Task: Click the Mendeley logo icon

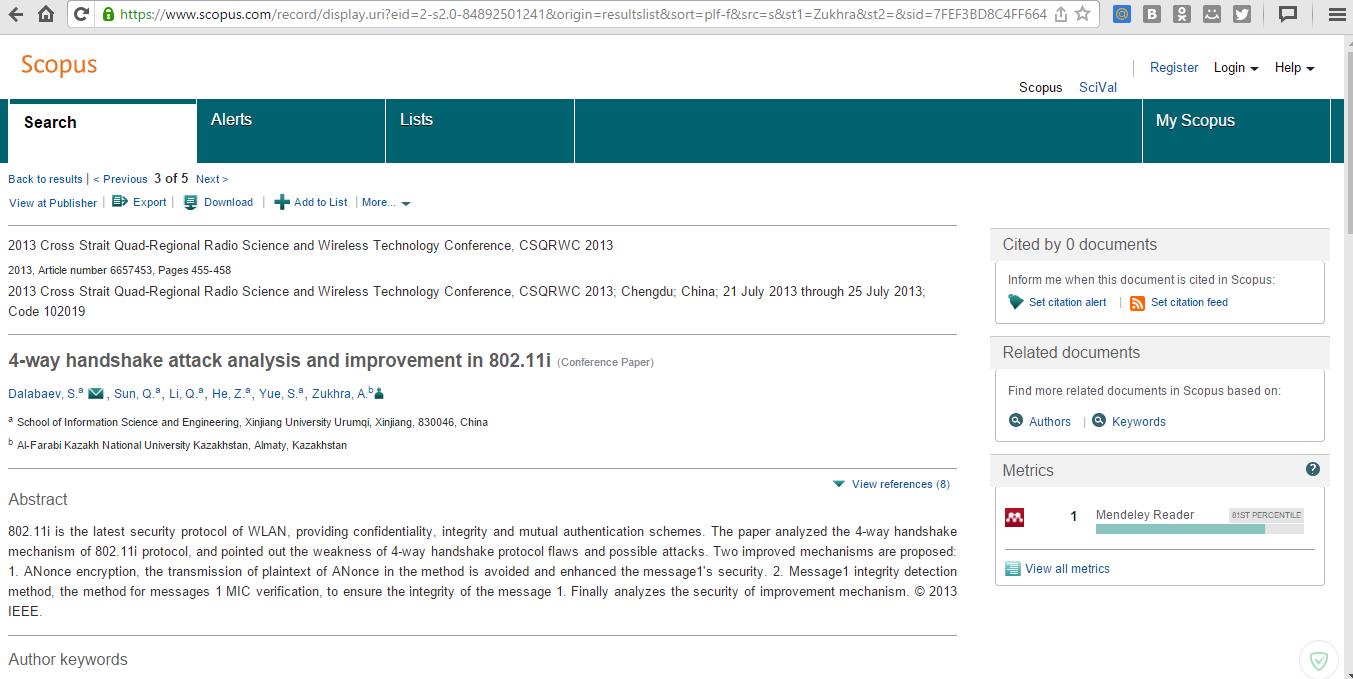Action: pos(1014,517)
